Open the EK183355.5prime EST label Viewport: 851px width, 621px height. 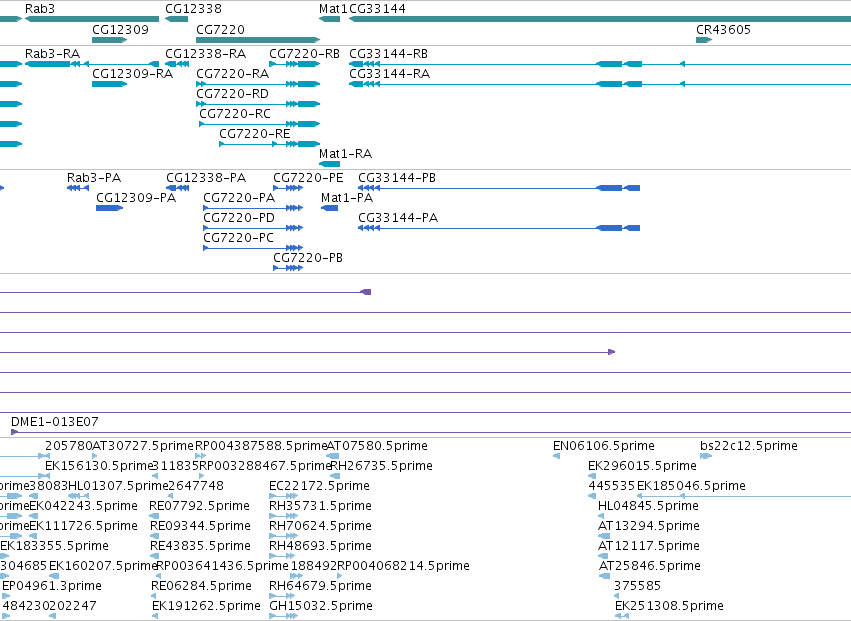(54, 546)
